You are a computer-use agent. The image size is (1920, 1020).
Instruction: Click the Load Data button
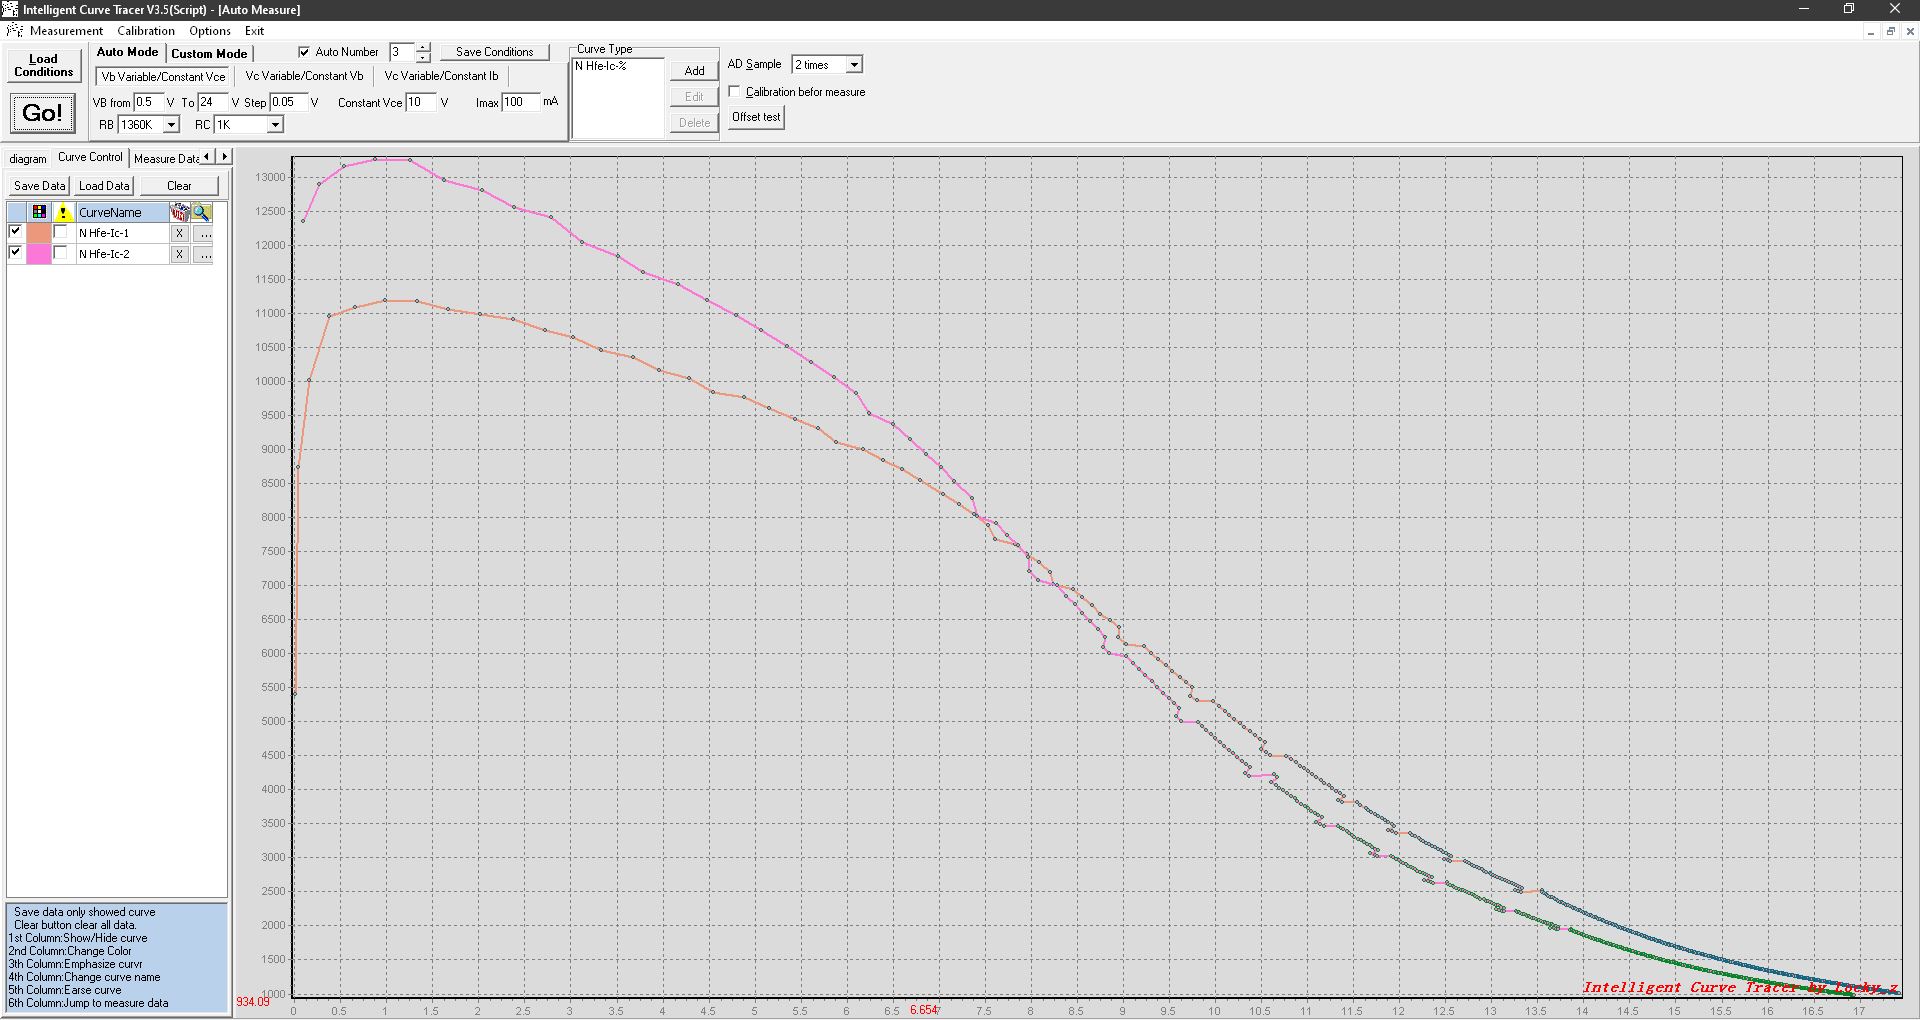click(104, 186)
